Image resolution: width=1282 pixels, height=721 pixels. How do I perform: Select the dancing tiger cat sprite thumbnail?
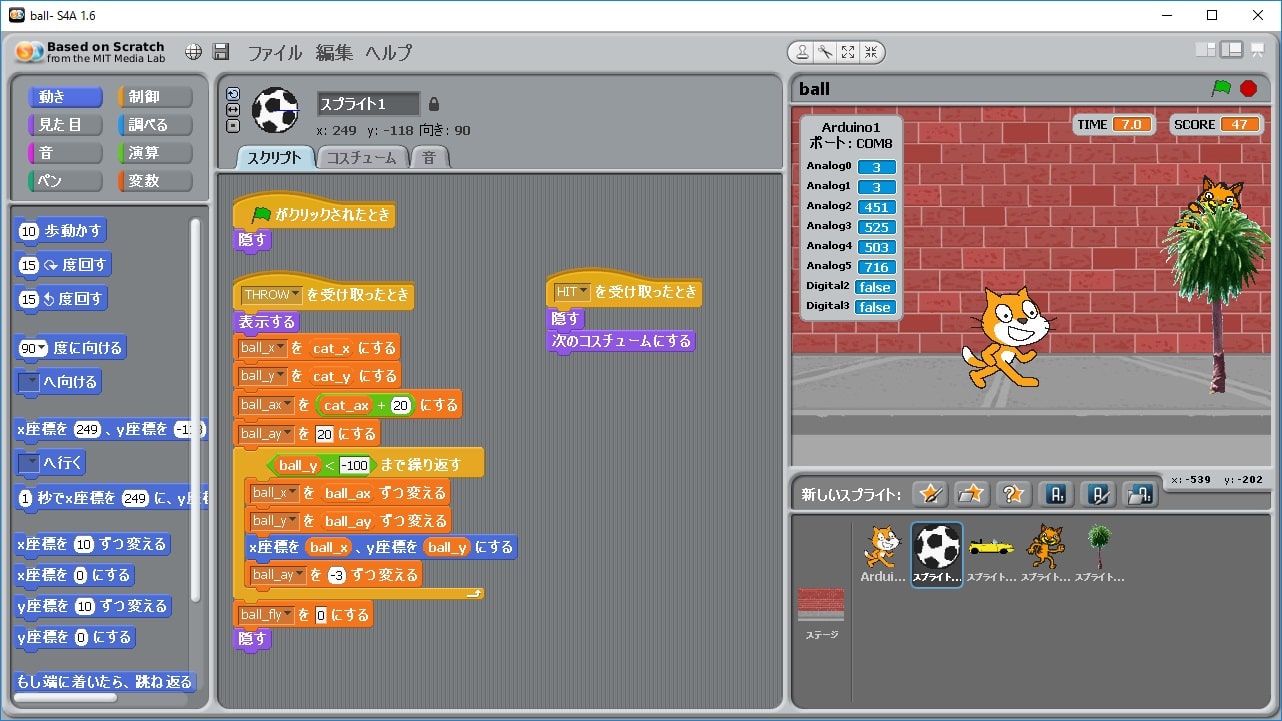pos(1046,555)
